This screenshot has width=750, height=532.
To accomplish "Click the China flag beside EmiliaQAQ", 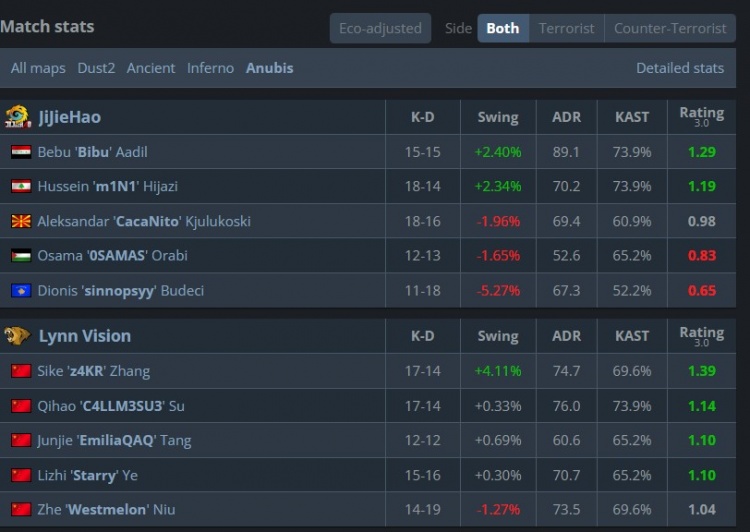I will pyautogui.click(x=21, y=440).
